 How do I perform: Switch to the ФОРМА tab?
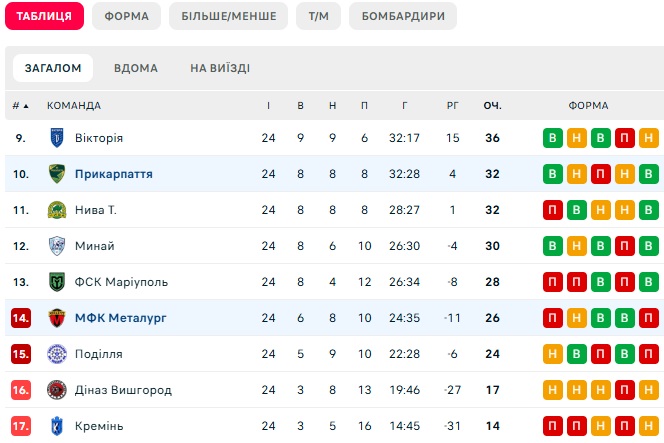[127, 16]
